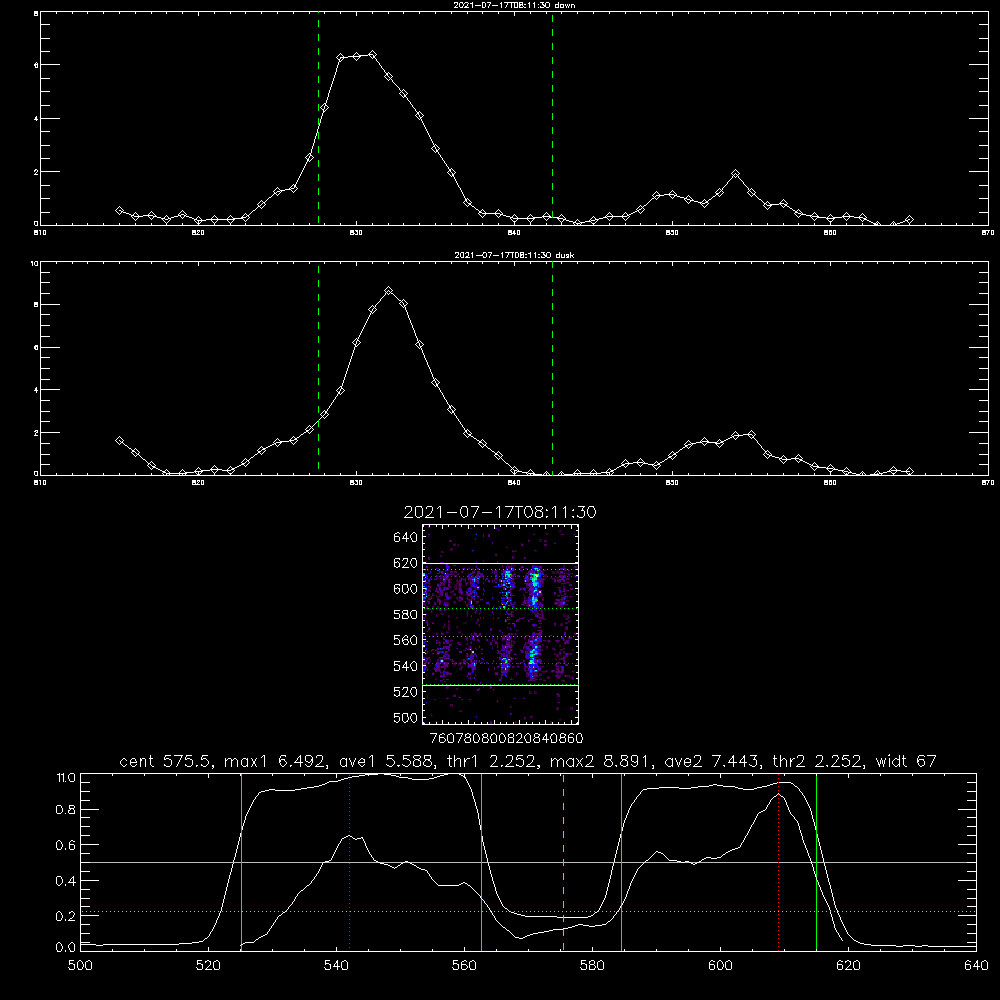1000x1000 pixels.
Task: Select green dashed line near 828 in dawn plot
Action: [318, 119]
